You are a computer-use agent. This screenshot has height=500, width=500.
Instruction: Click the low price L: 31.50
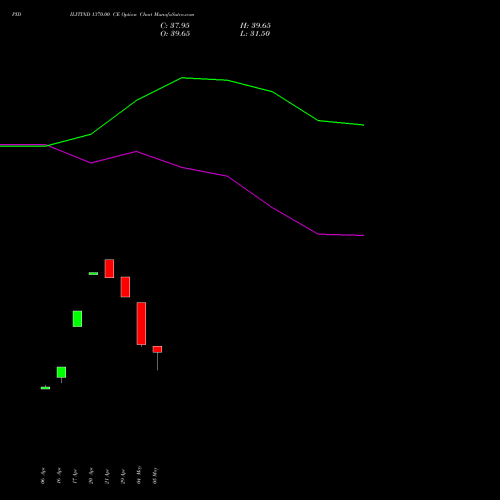255,34
